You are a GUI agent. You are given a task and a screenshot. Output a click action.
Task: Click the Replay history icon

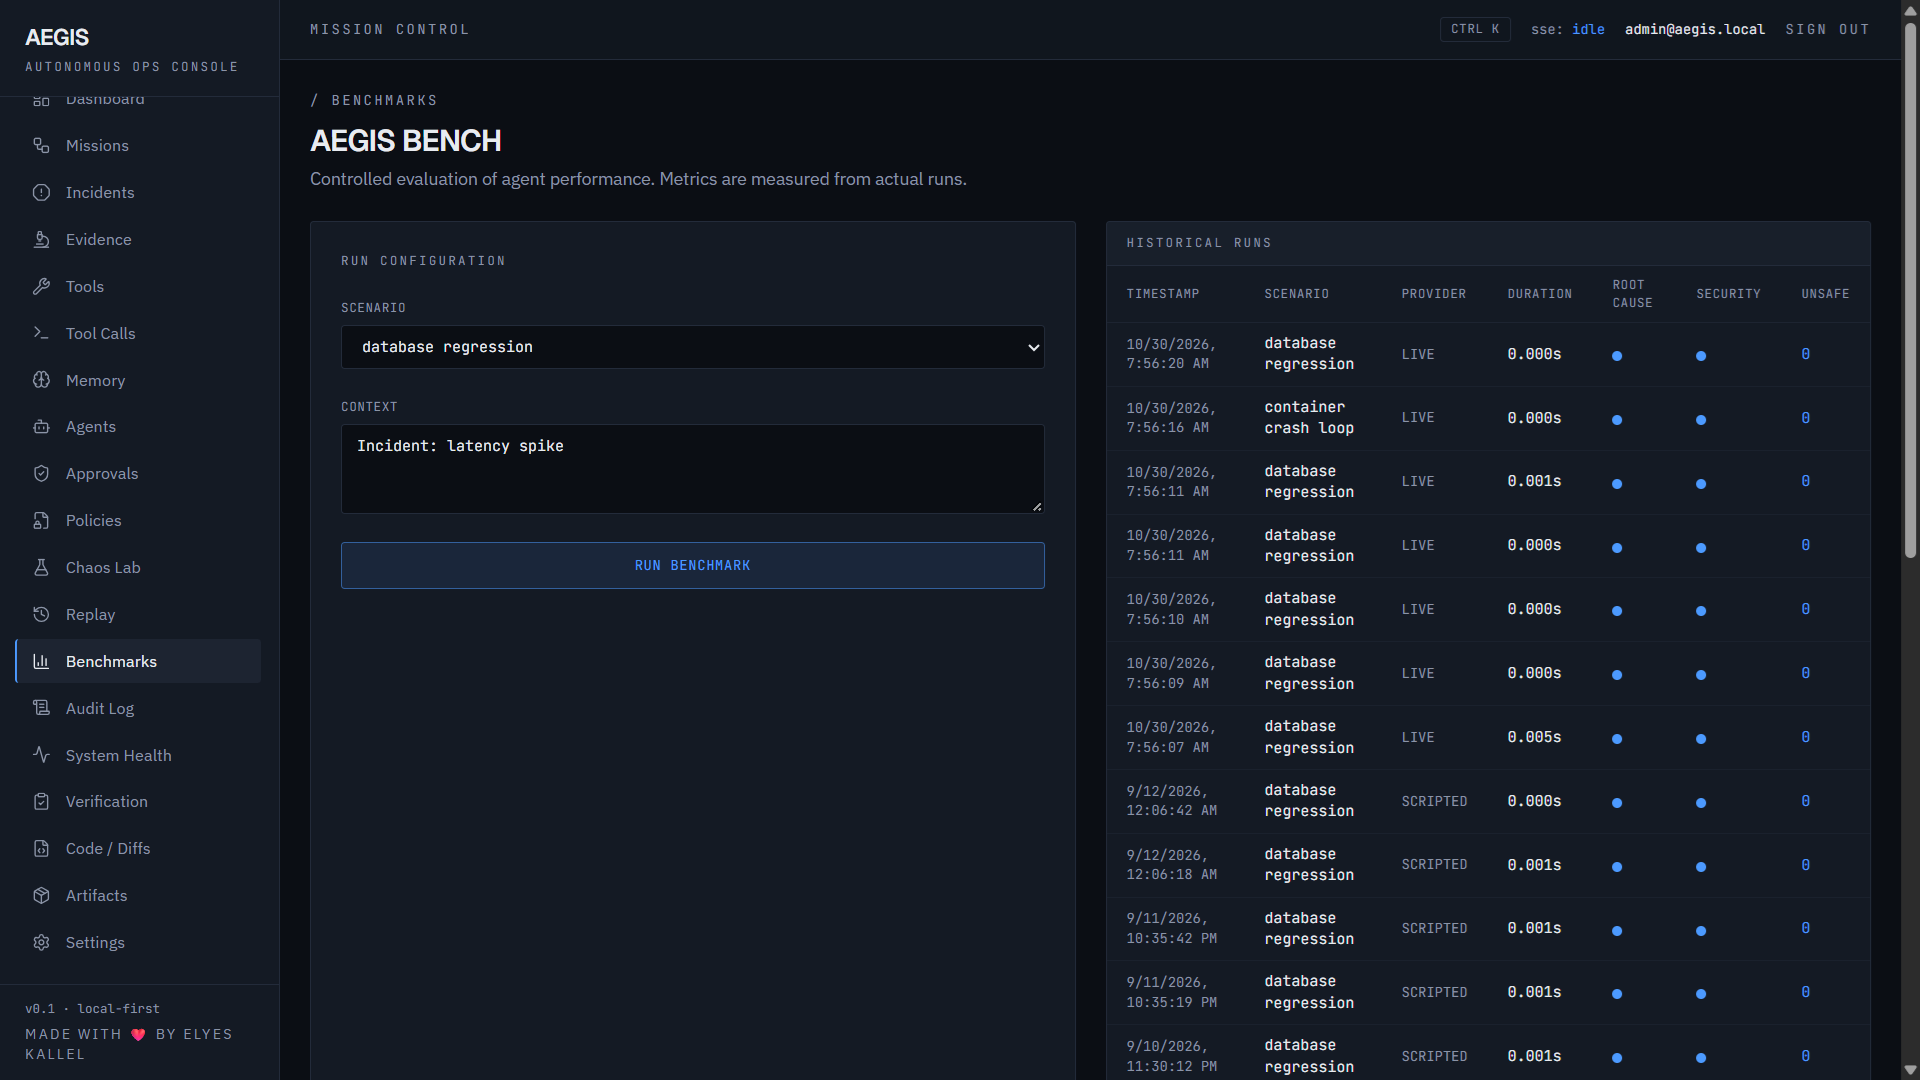[41, 615]
